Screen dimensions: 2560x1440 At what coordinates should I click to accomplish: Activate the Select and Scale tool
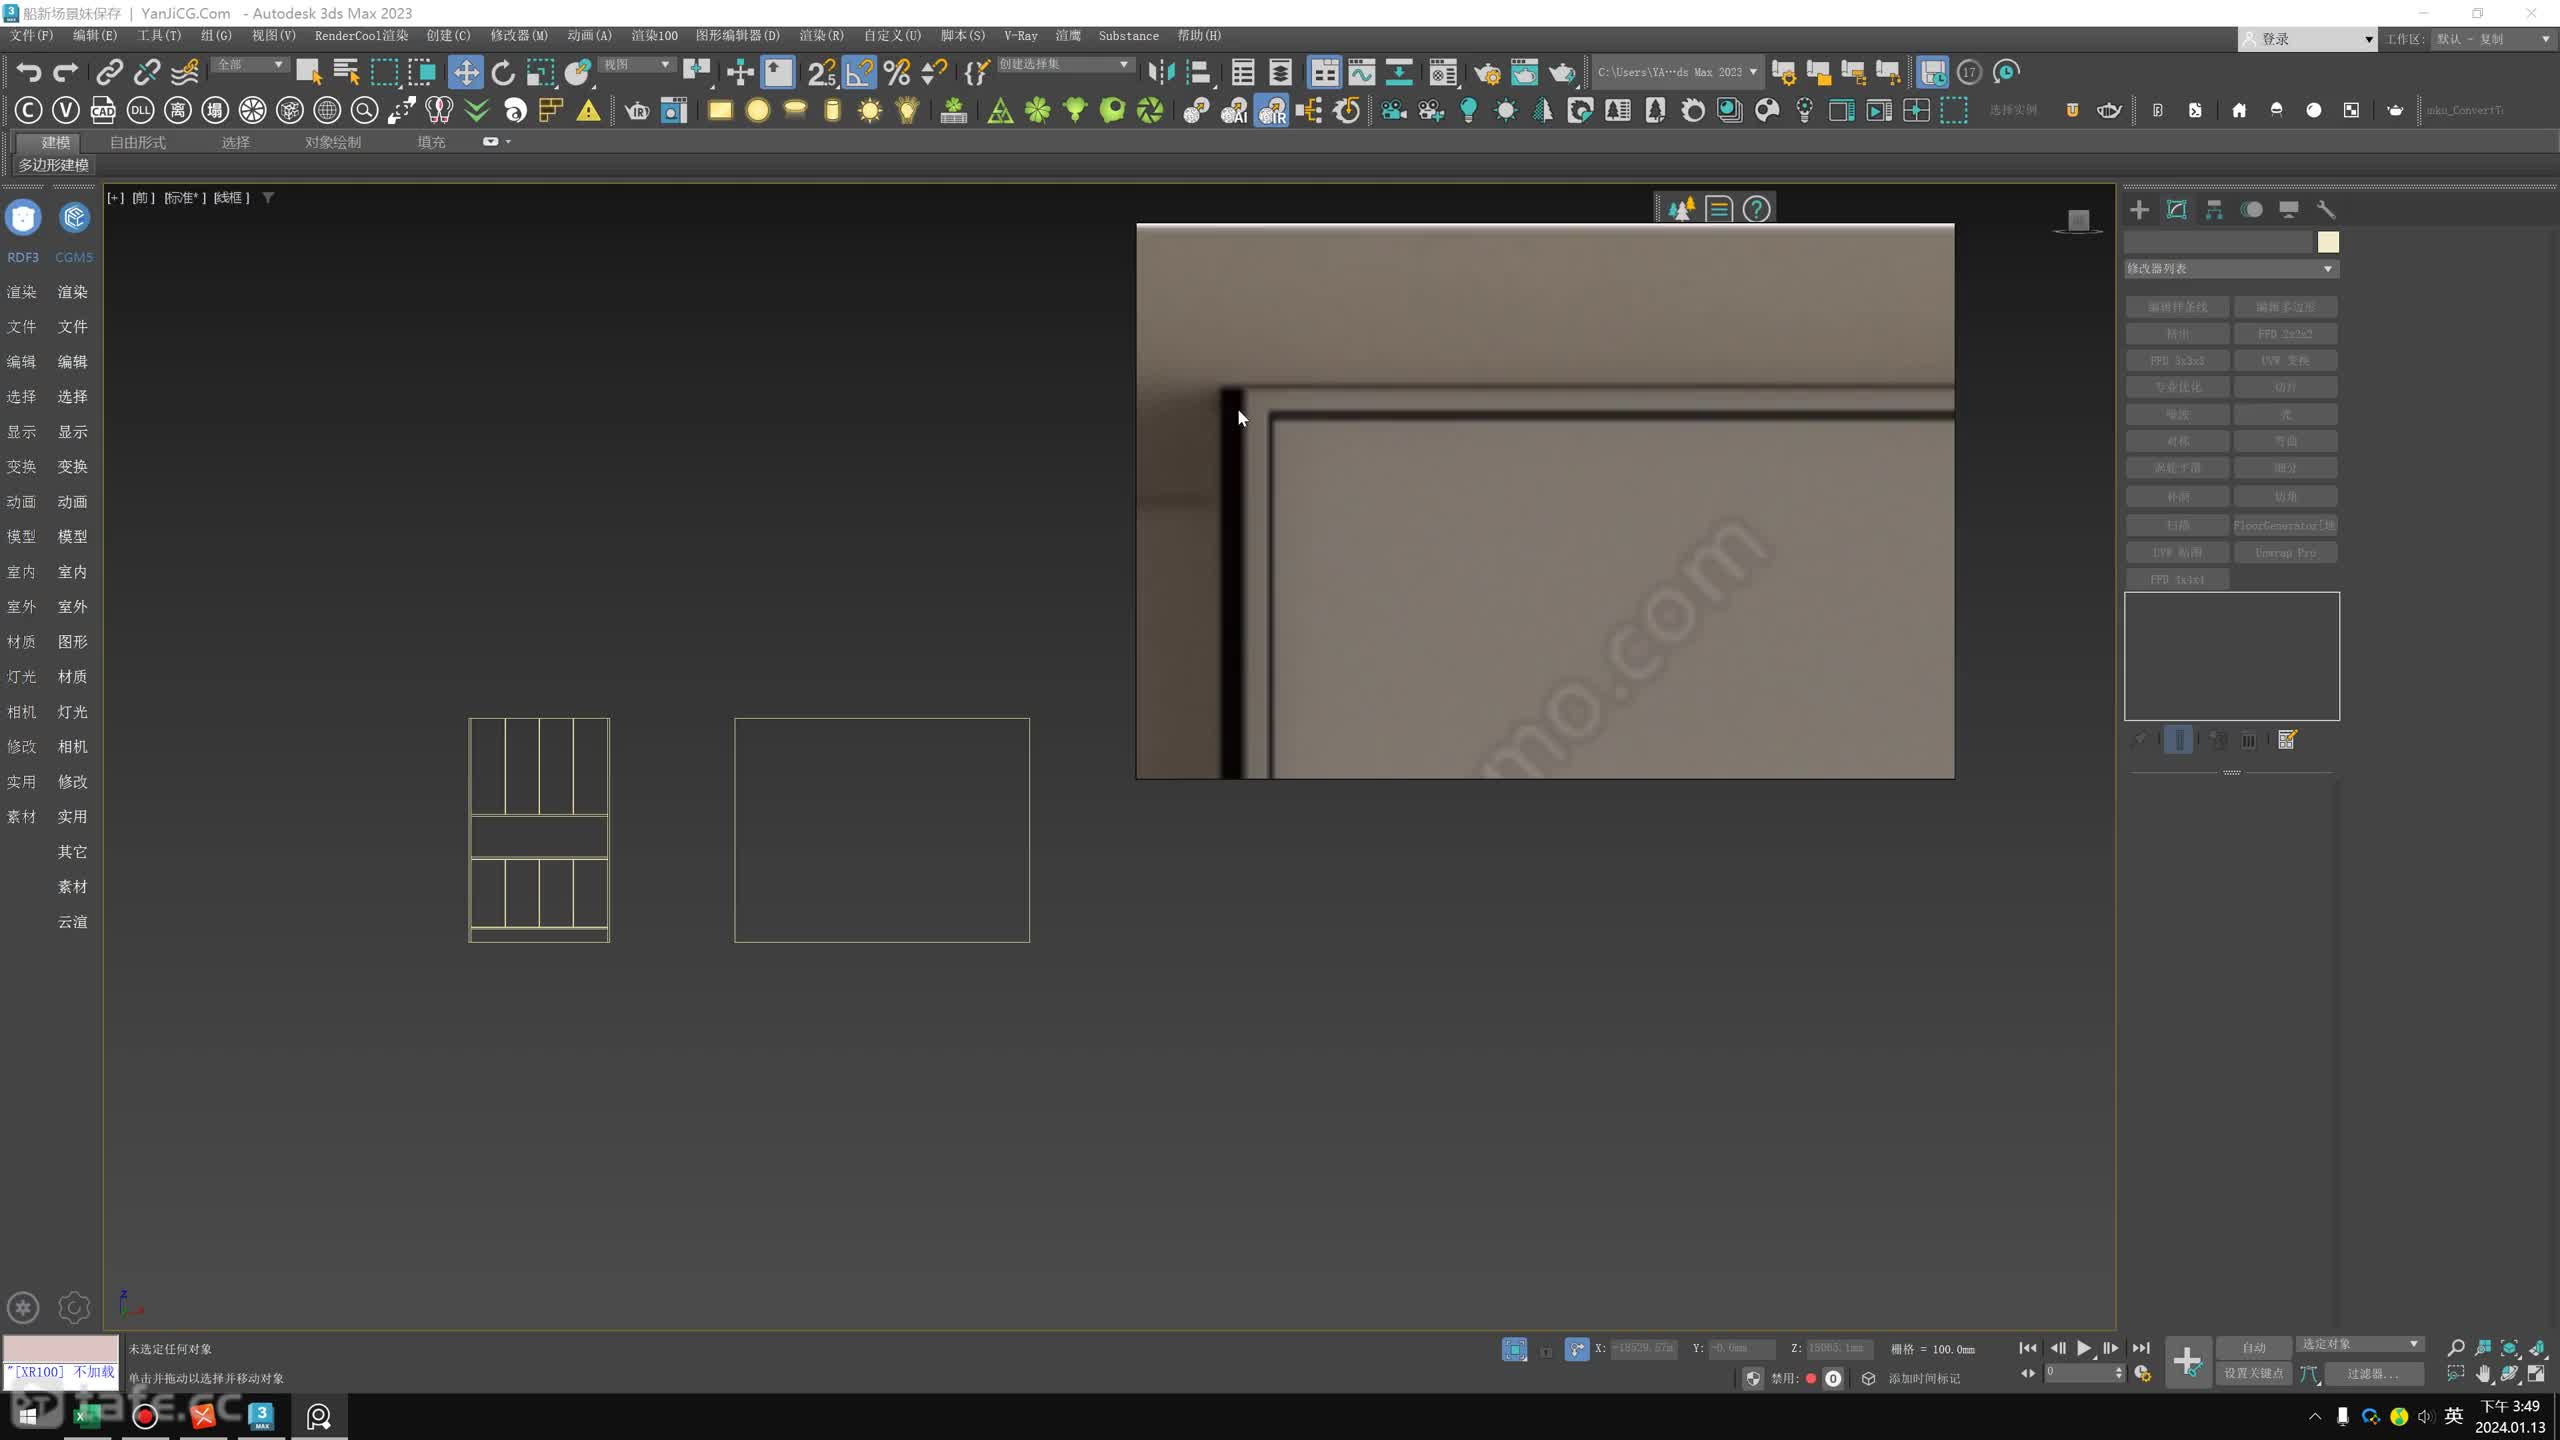541,72
